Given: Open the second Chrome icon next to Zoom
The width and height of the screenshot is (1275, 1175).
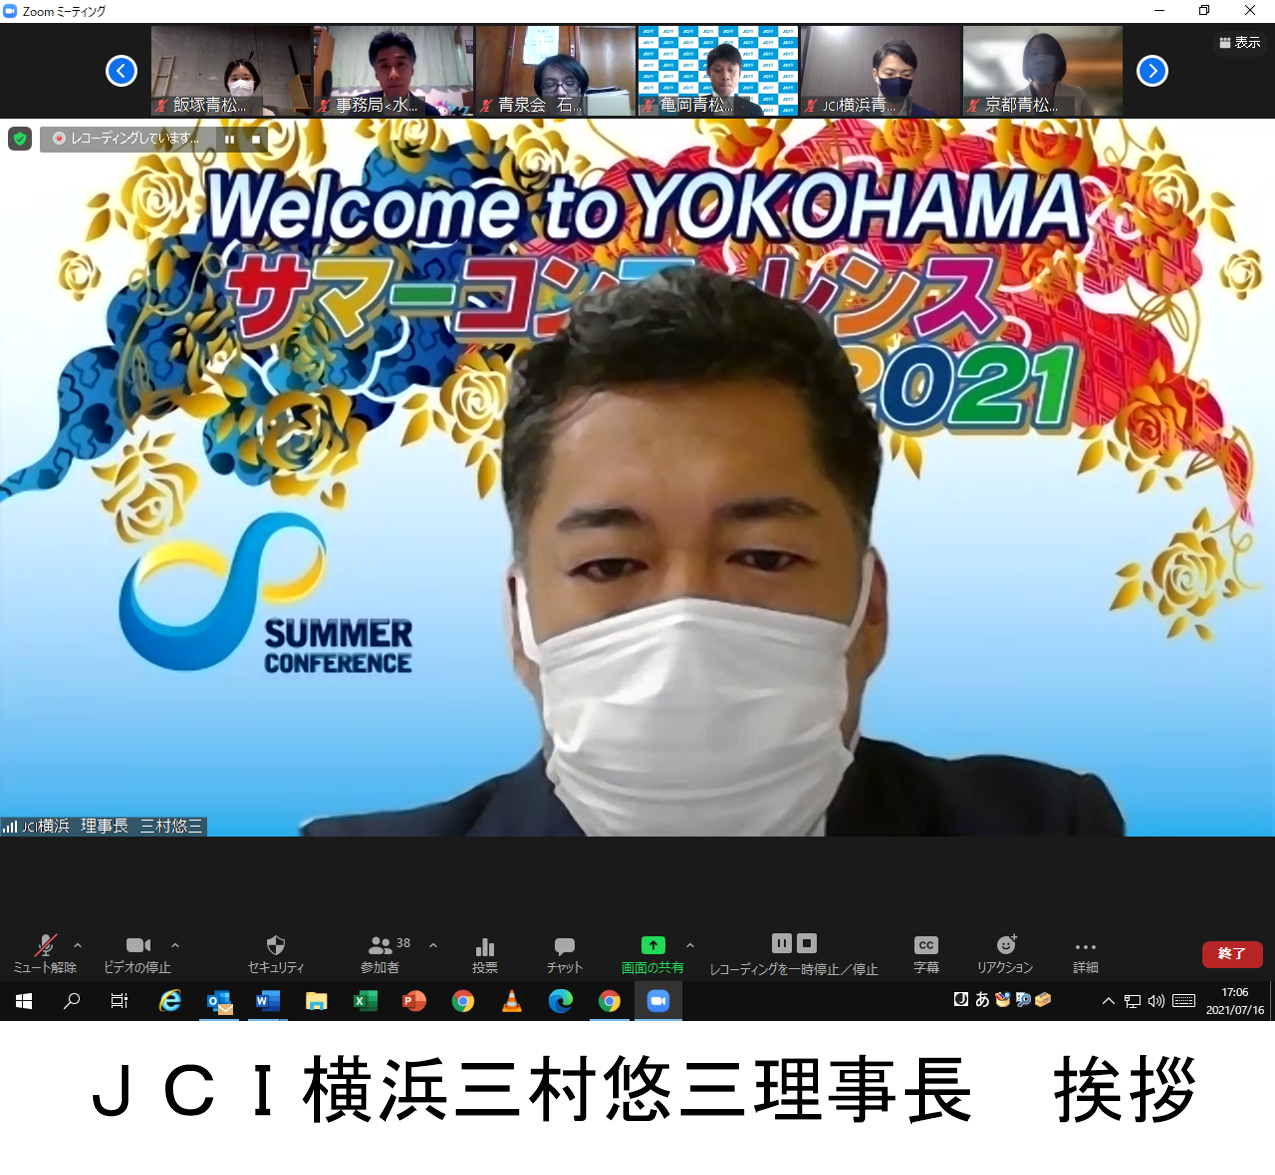Looking at the screenshot, I should 609,1001.
